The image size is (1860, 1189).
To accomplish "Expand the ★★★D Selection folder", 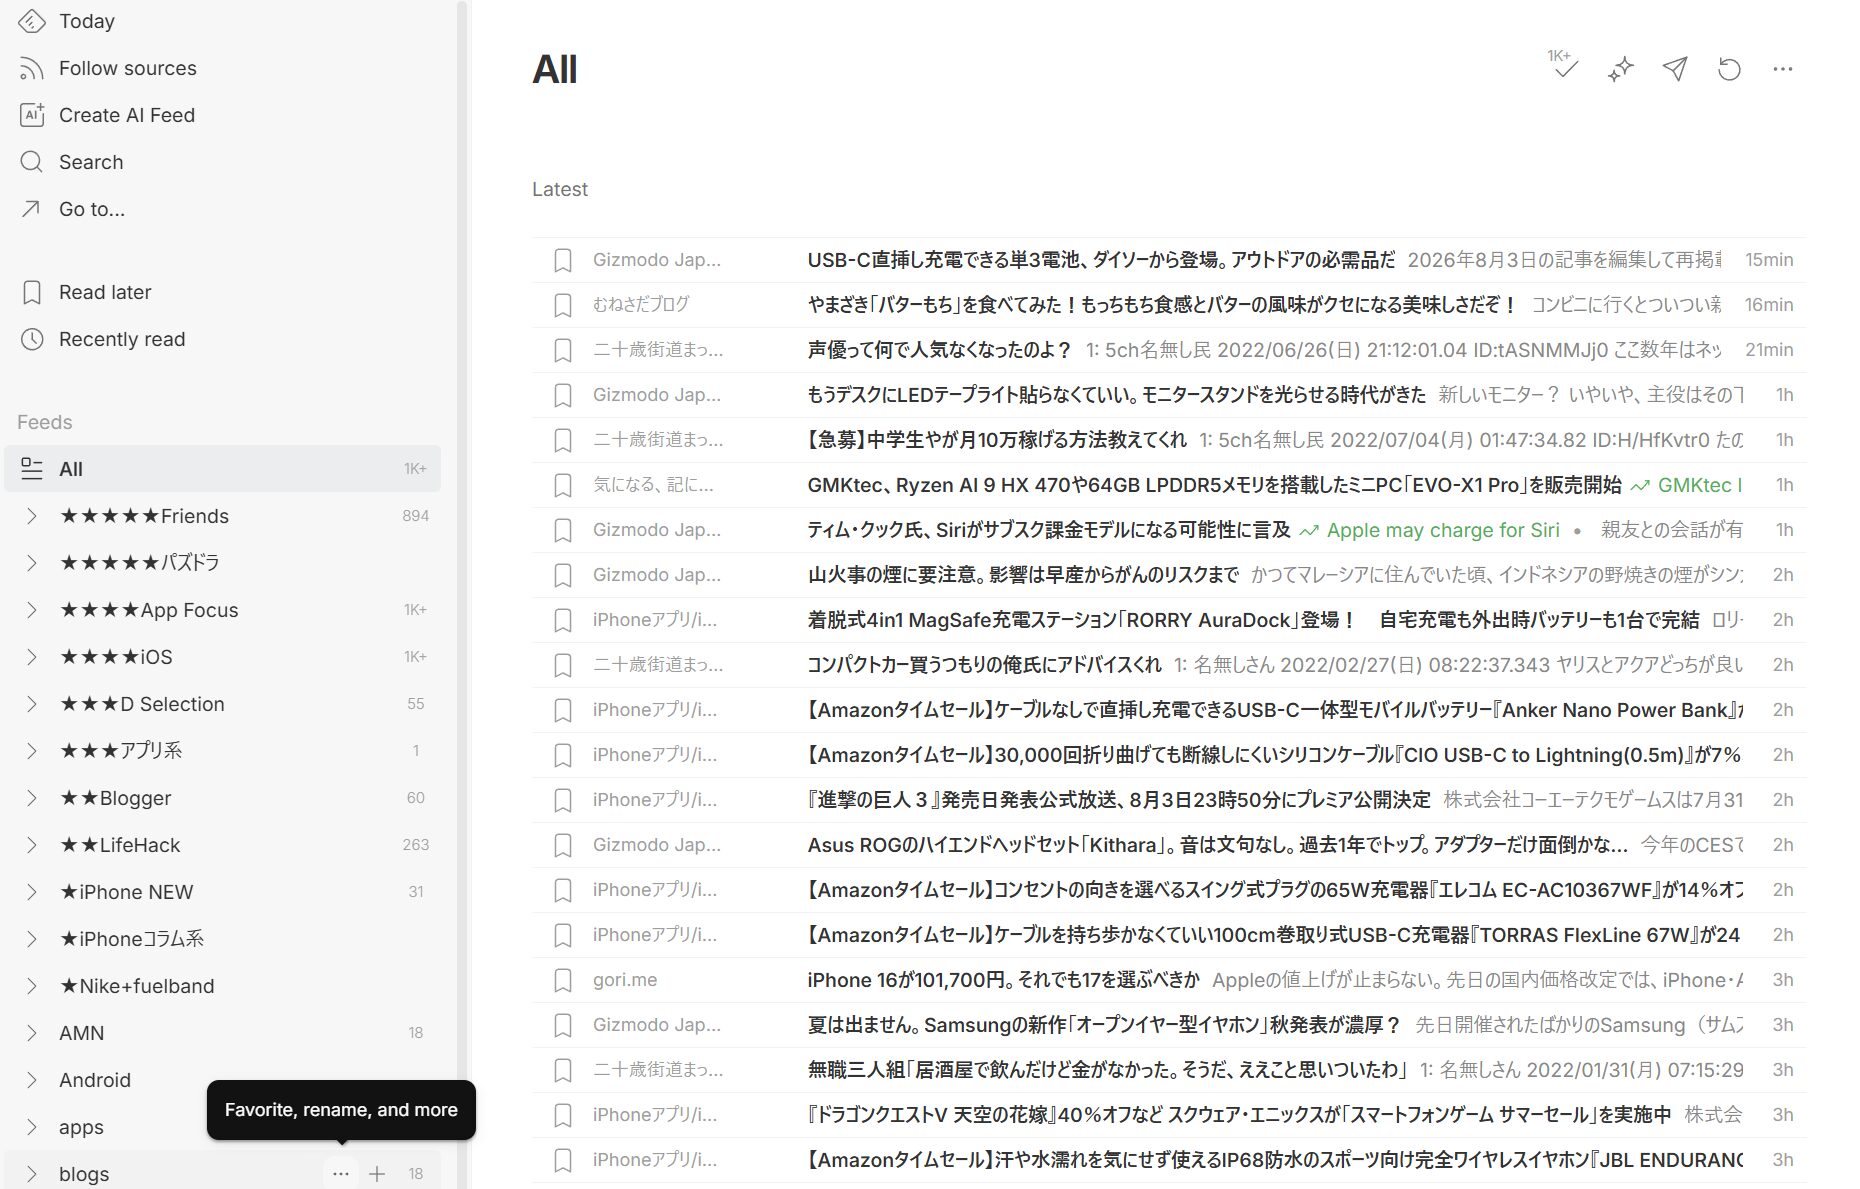I will pos(32,704).
